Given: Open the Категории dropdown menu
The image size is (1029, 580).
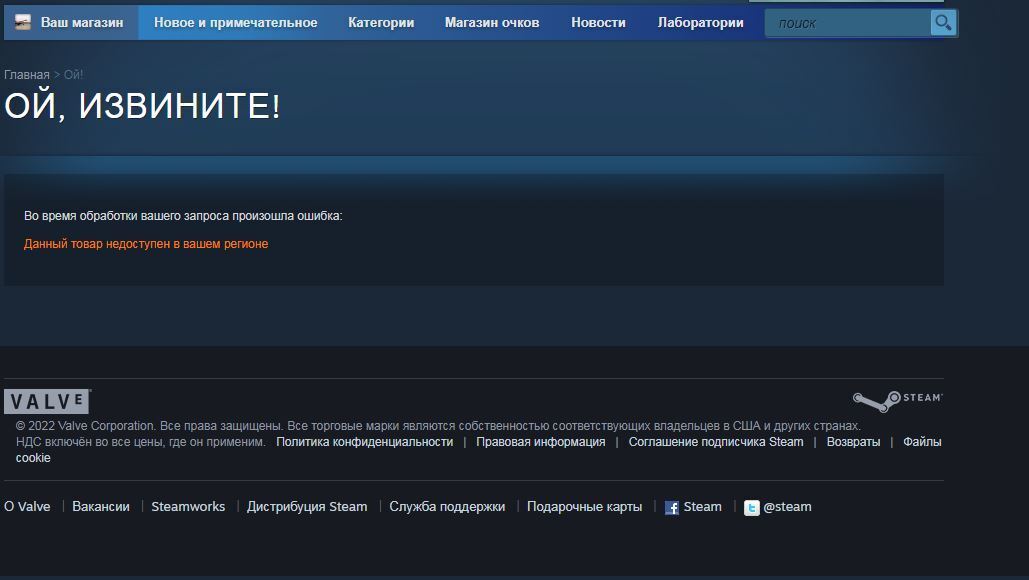Looking at the screenshot, I should click(x=381, y=23).
